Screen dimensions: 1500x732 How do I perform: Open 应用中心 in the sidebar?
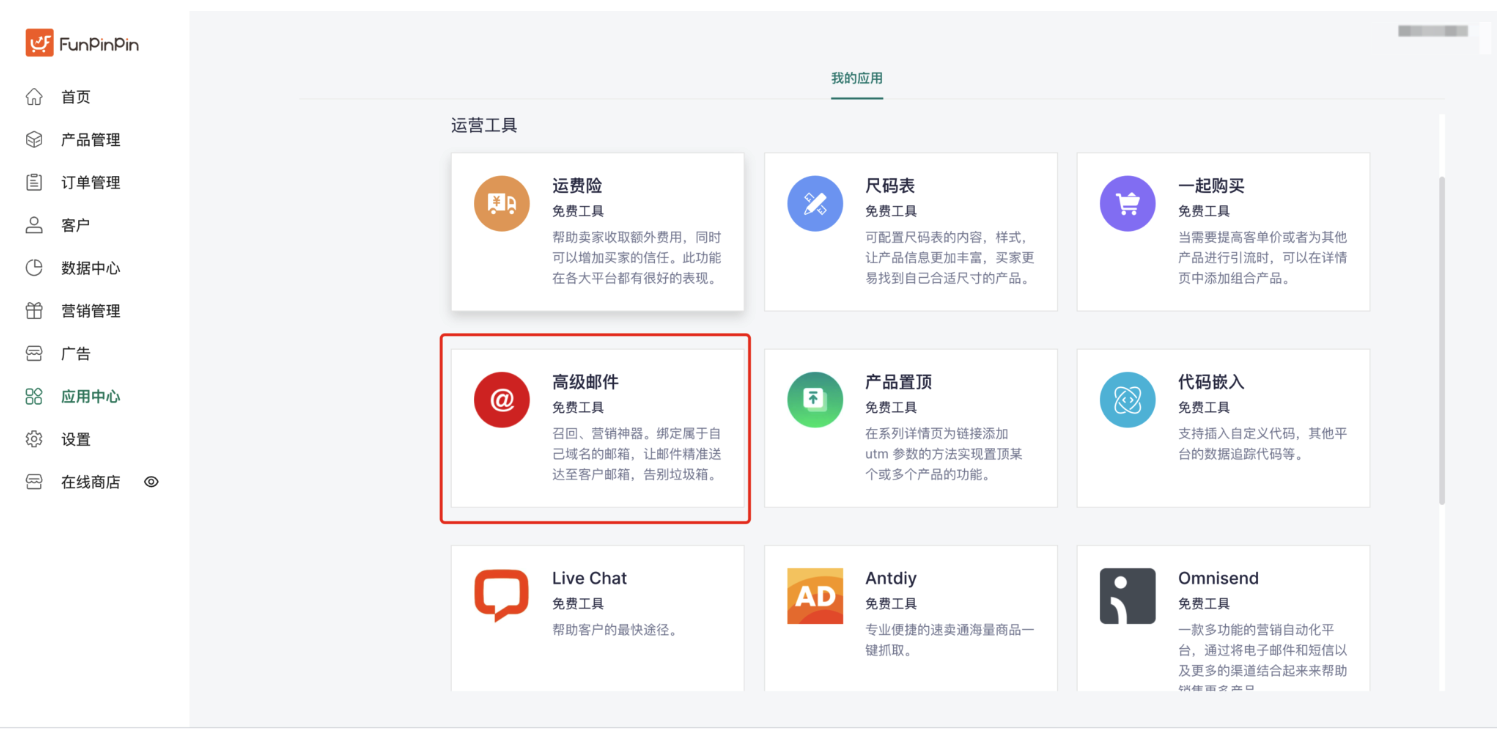click(90, 397)
